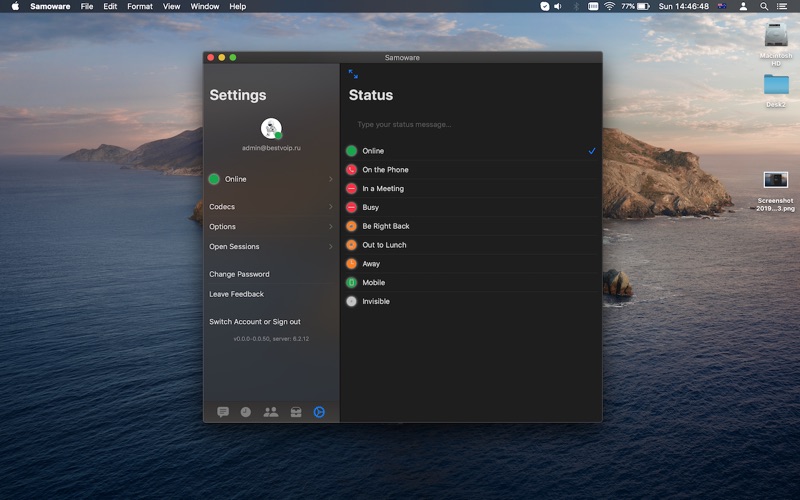Set status to Invisible
This screenshot has height=500, width=800.
click(x=471, y=301)
